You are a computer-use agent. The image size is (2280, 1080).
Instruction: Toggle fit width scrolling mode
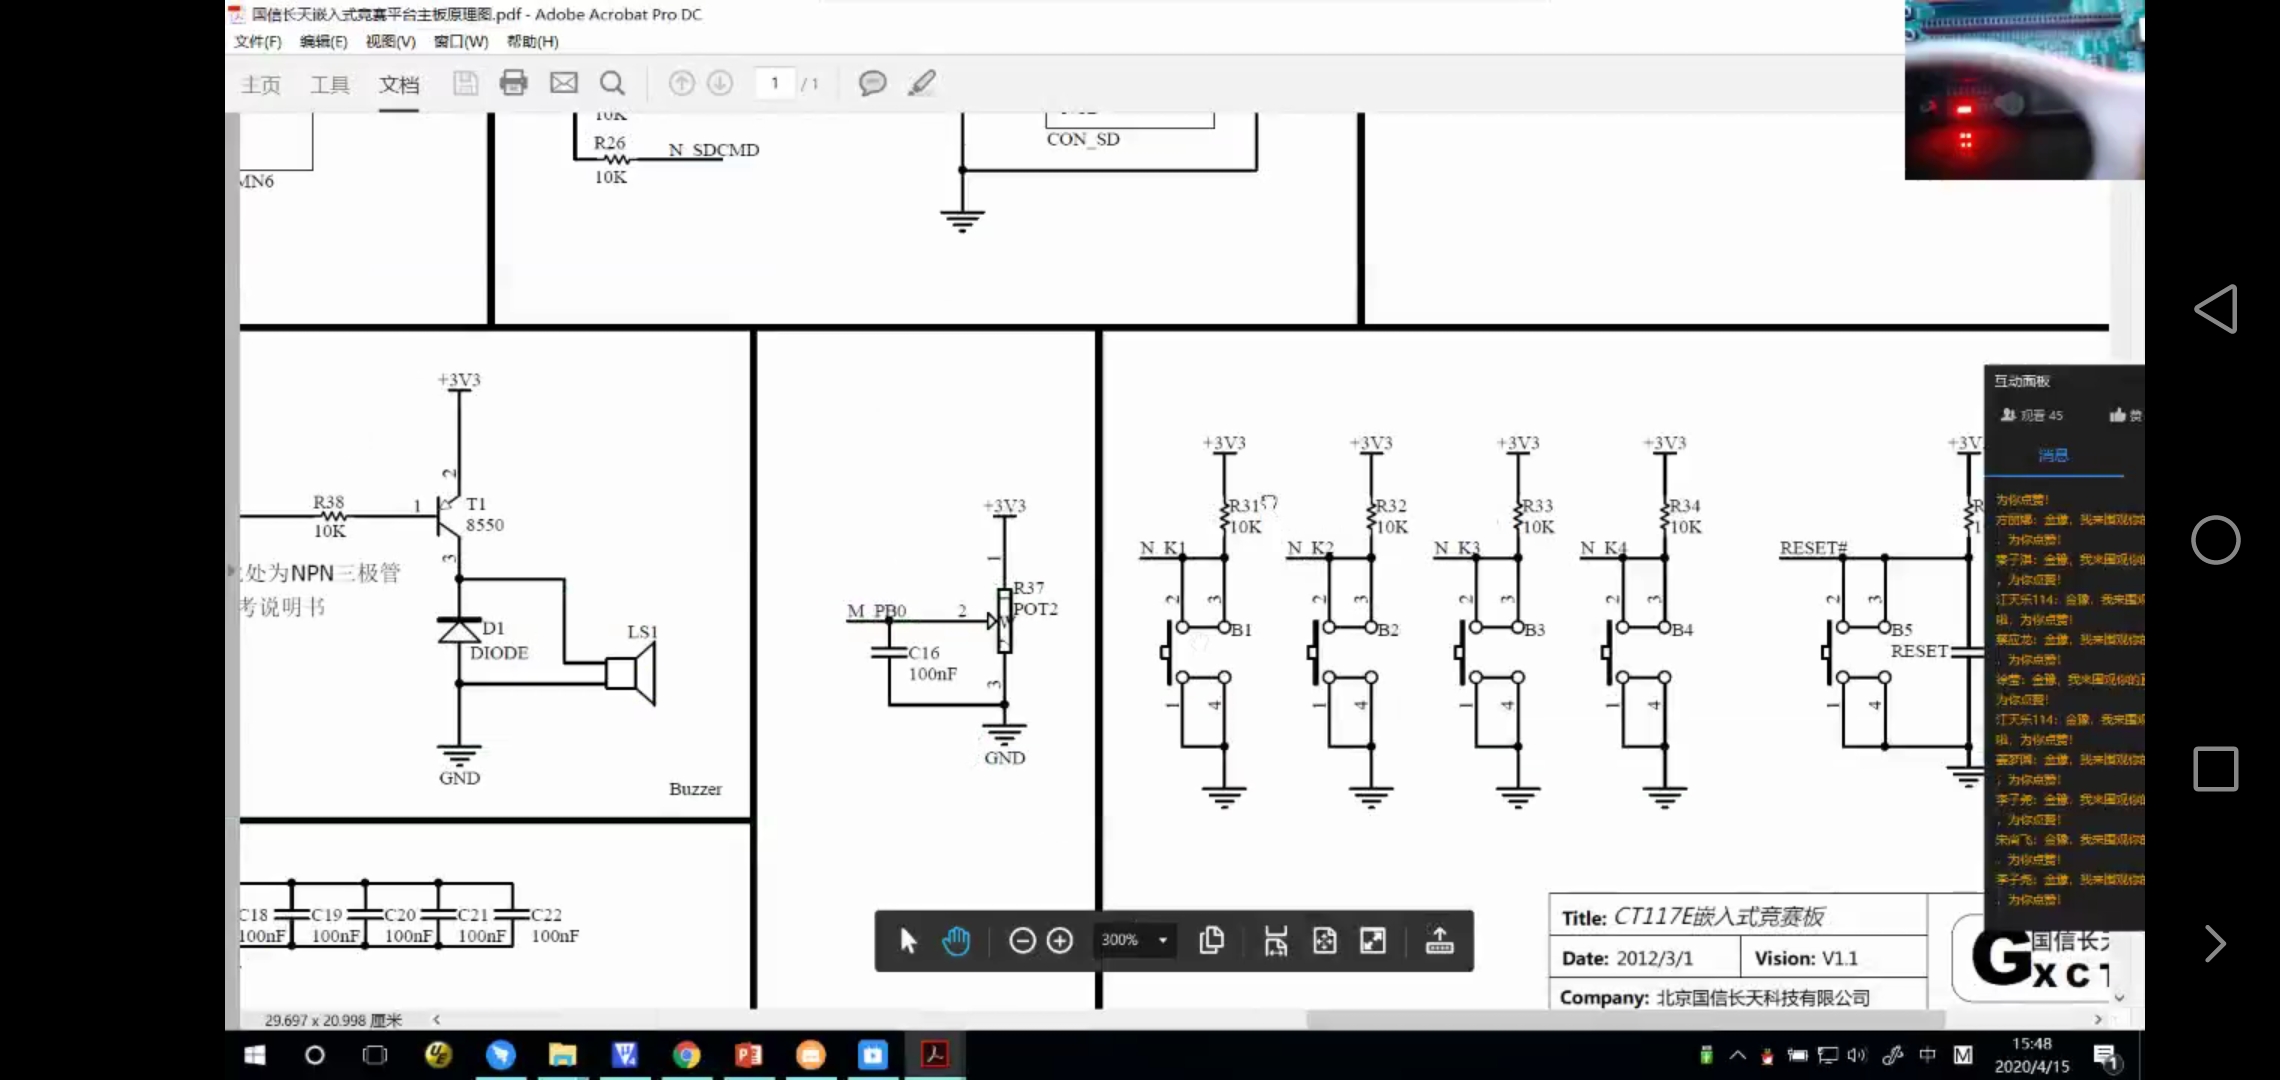(x=1276, y=940)
